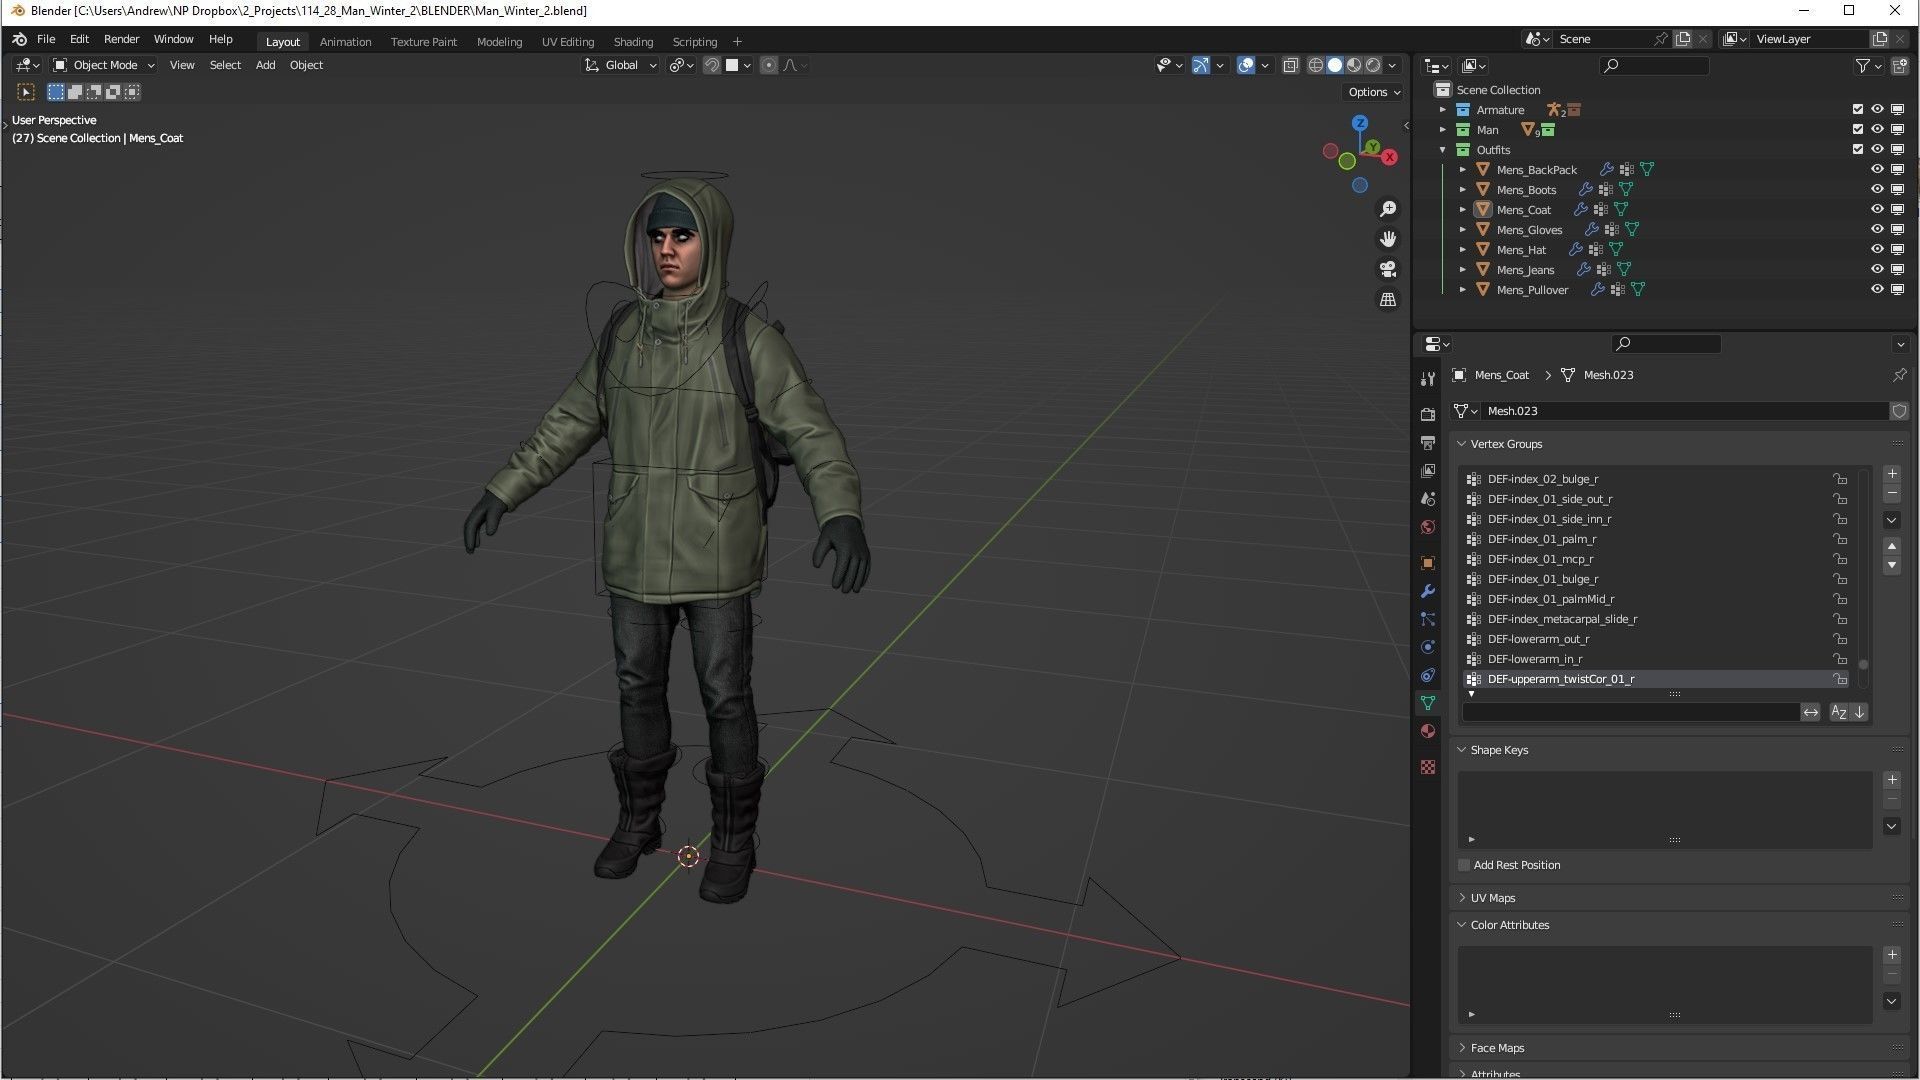The width and height of the screenshot is (1920, 1080).
Task: Open the File menu
Action: click(46, 39)
